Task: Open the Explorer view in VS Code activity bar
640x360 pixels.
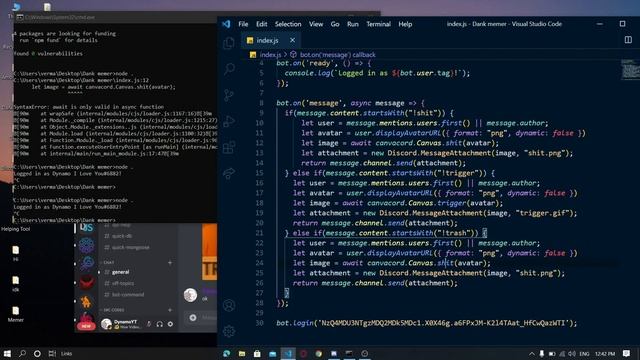Action: pyautogui.click(x=229, y=43)
